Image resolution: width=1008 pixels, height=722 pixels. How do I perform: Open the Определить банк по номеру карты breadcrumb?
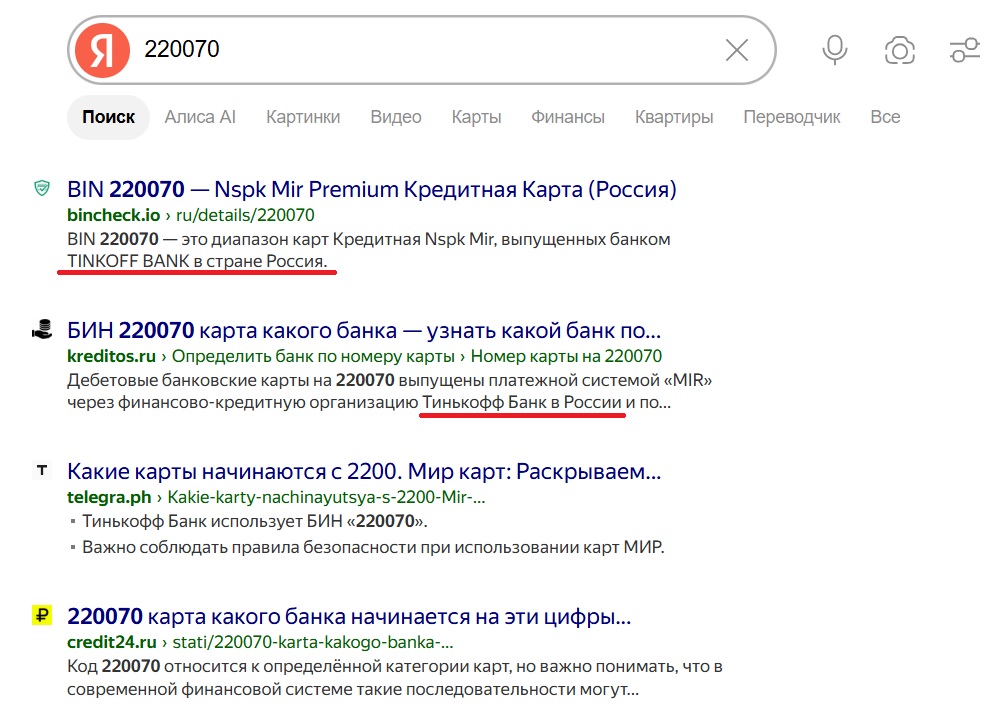(313, 356)
